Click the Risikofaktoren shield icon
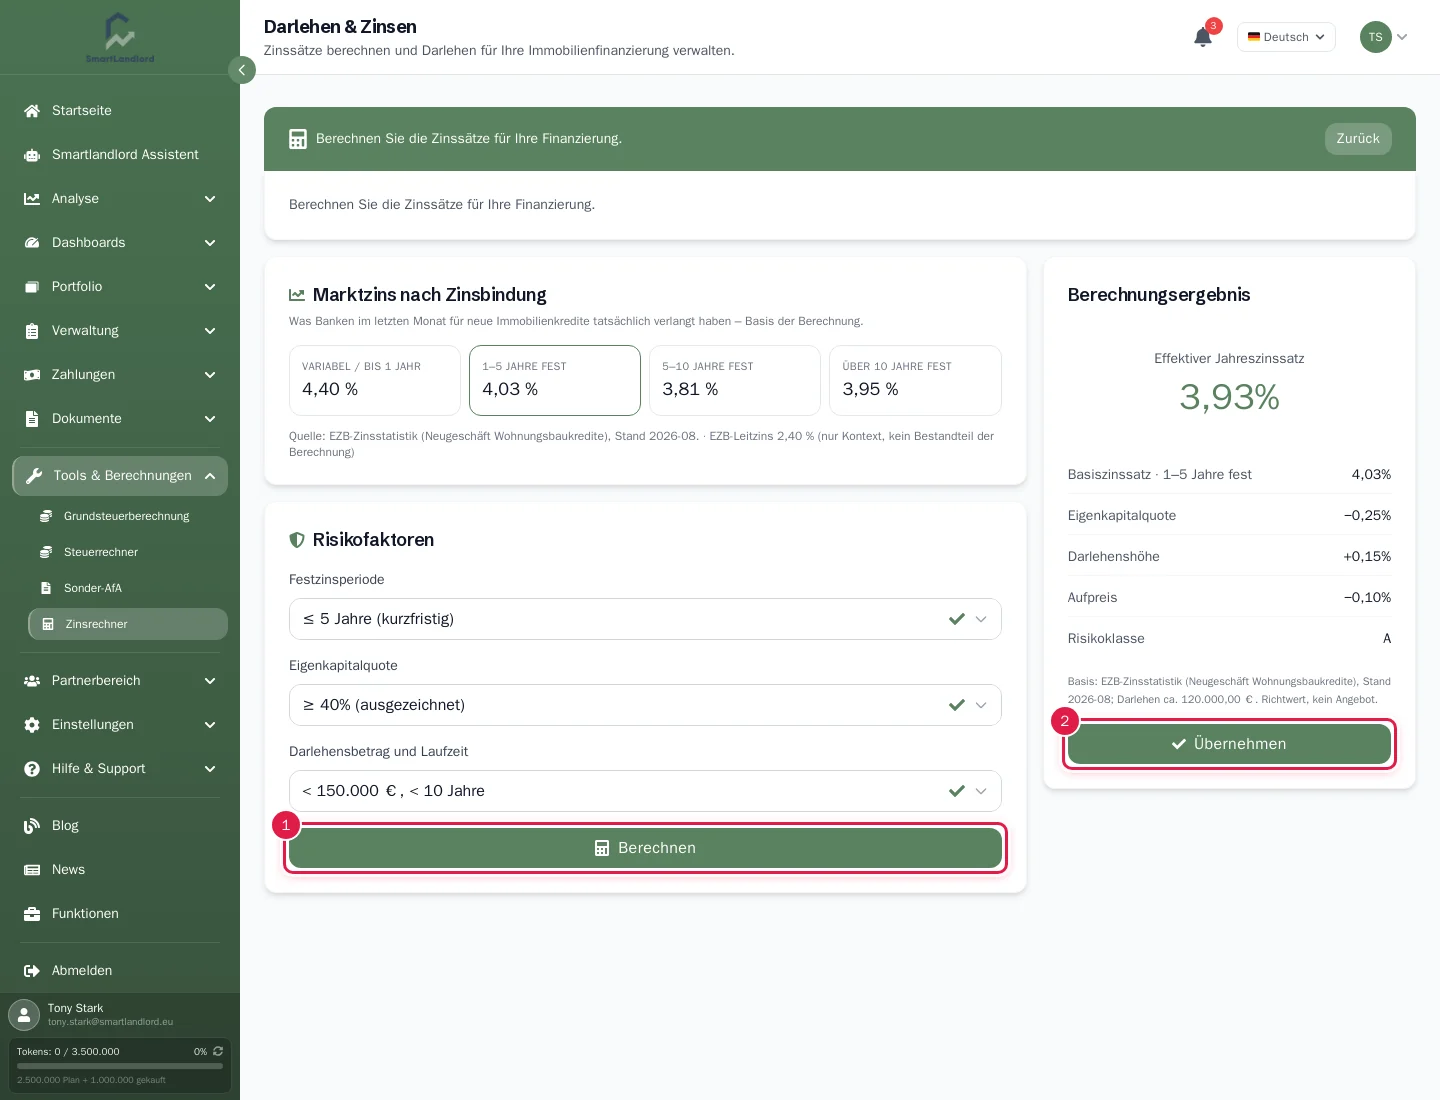1440x1100 pixels. pyautogui.click(x=297, y=540)
